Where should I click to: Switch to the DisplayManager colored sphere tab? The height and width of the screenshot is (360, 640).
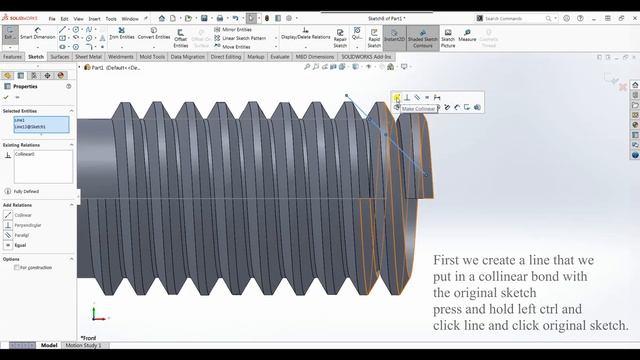pos(61,76)
